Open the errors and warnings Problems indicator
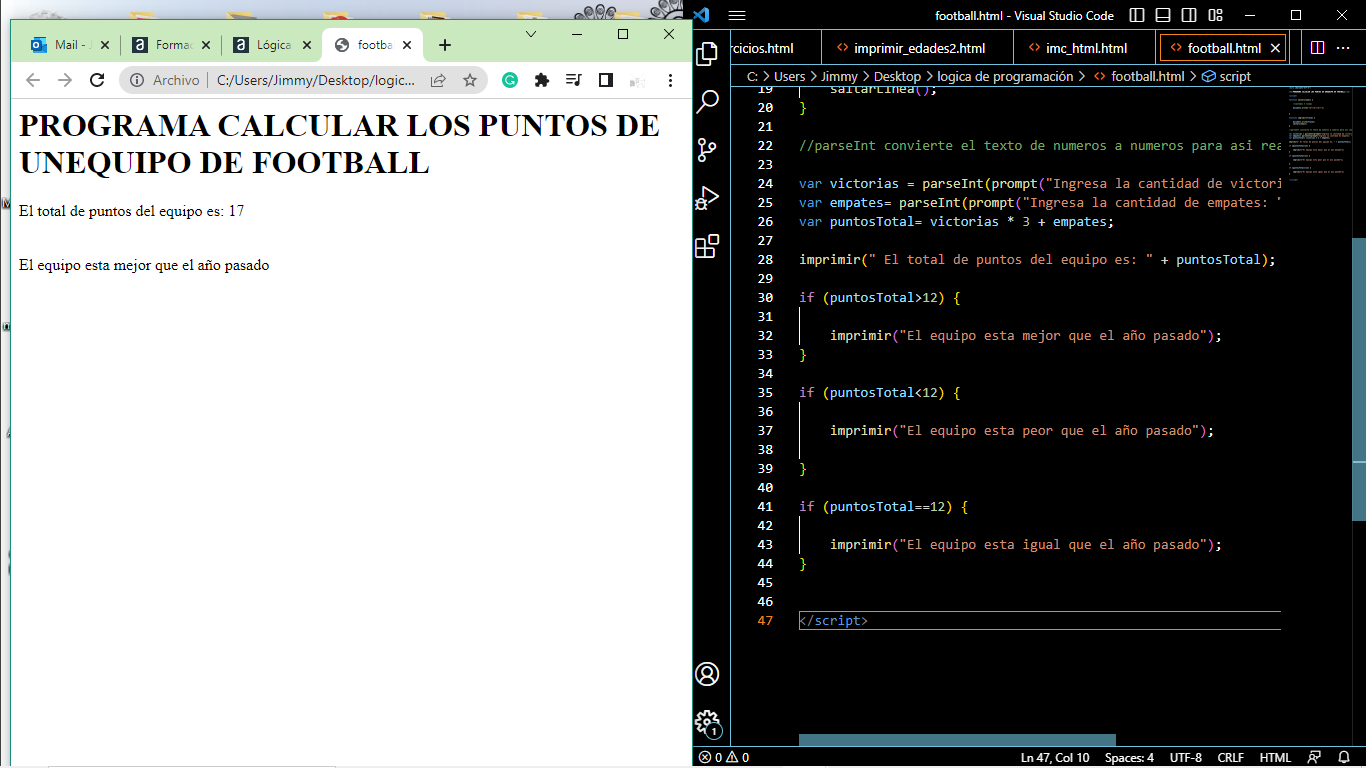The image size is (1366, 768). 724,758
